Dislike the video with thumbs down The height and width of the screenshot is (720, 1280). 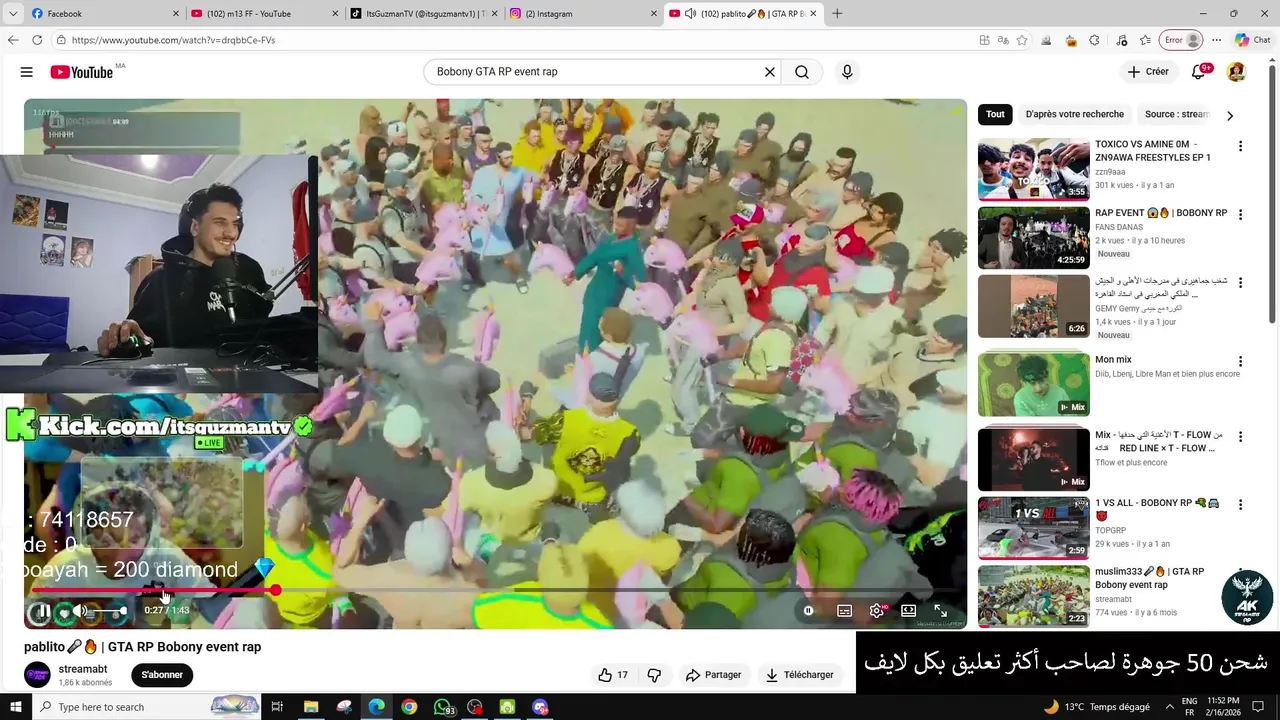654,675
